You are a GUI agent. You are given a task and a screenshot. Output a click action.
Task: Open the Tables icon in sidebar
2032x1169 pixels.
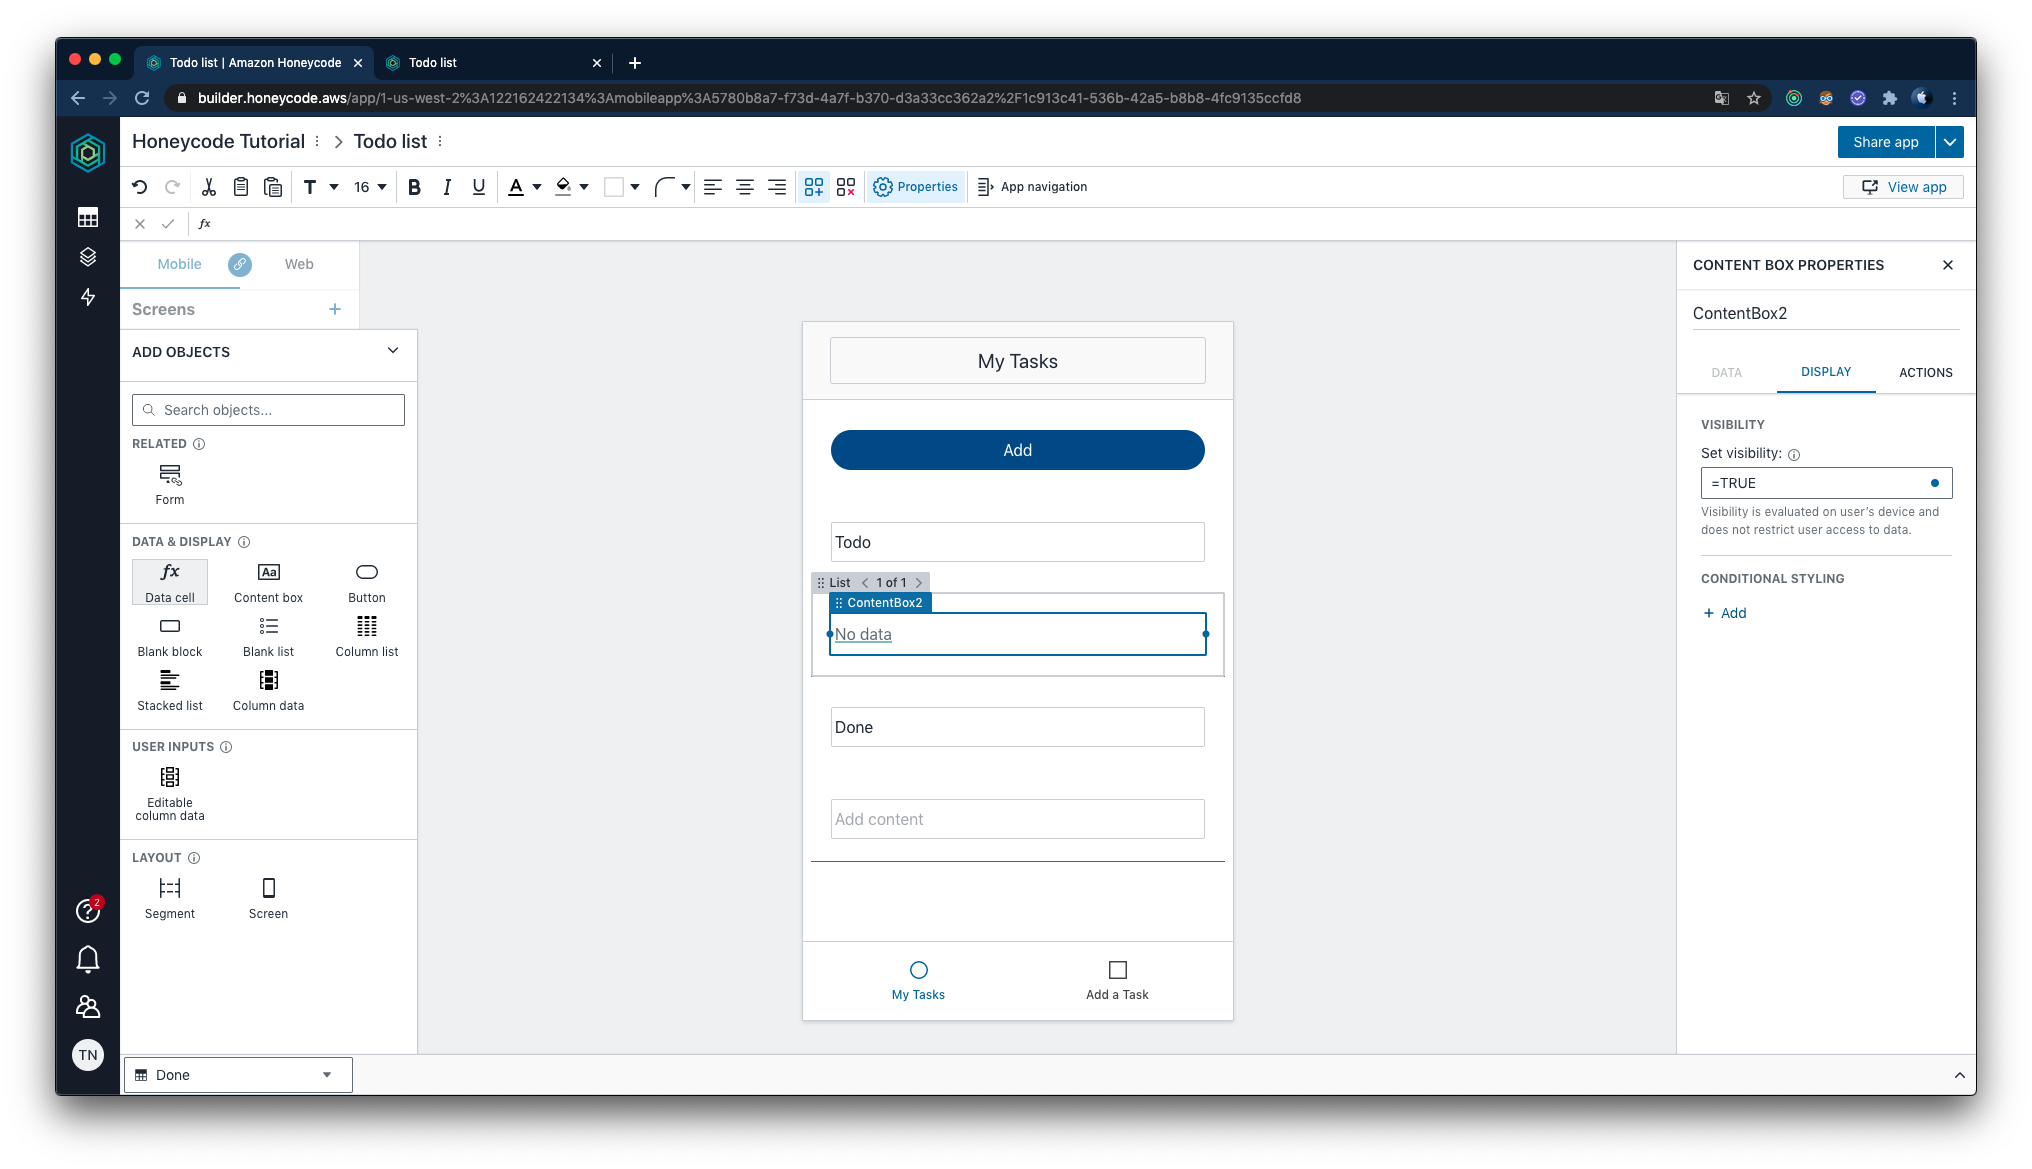click(x=88, y=217)
